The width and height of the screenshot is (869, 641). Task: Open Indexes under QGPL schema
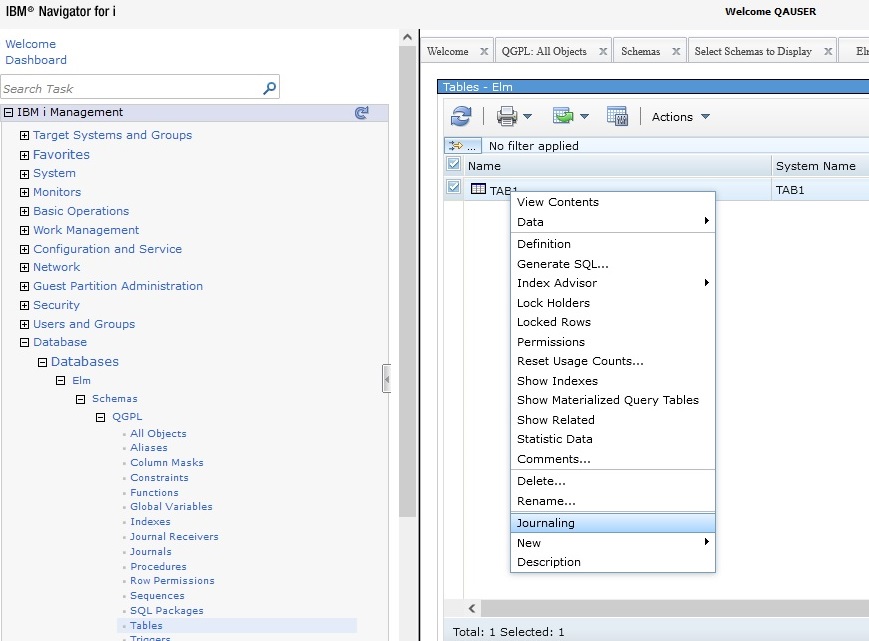(150, 522)
